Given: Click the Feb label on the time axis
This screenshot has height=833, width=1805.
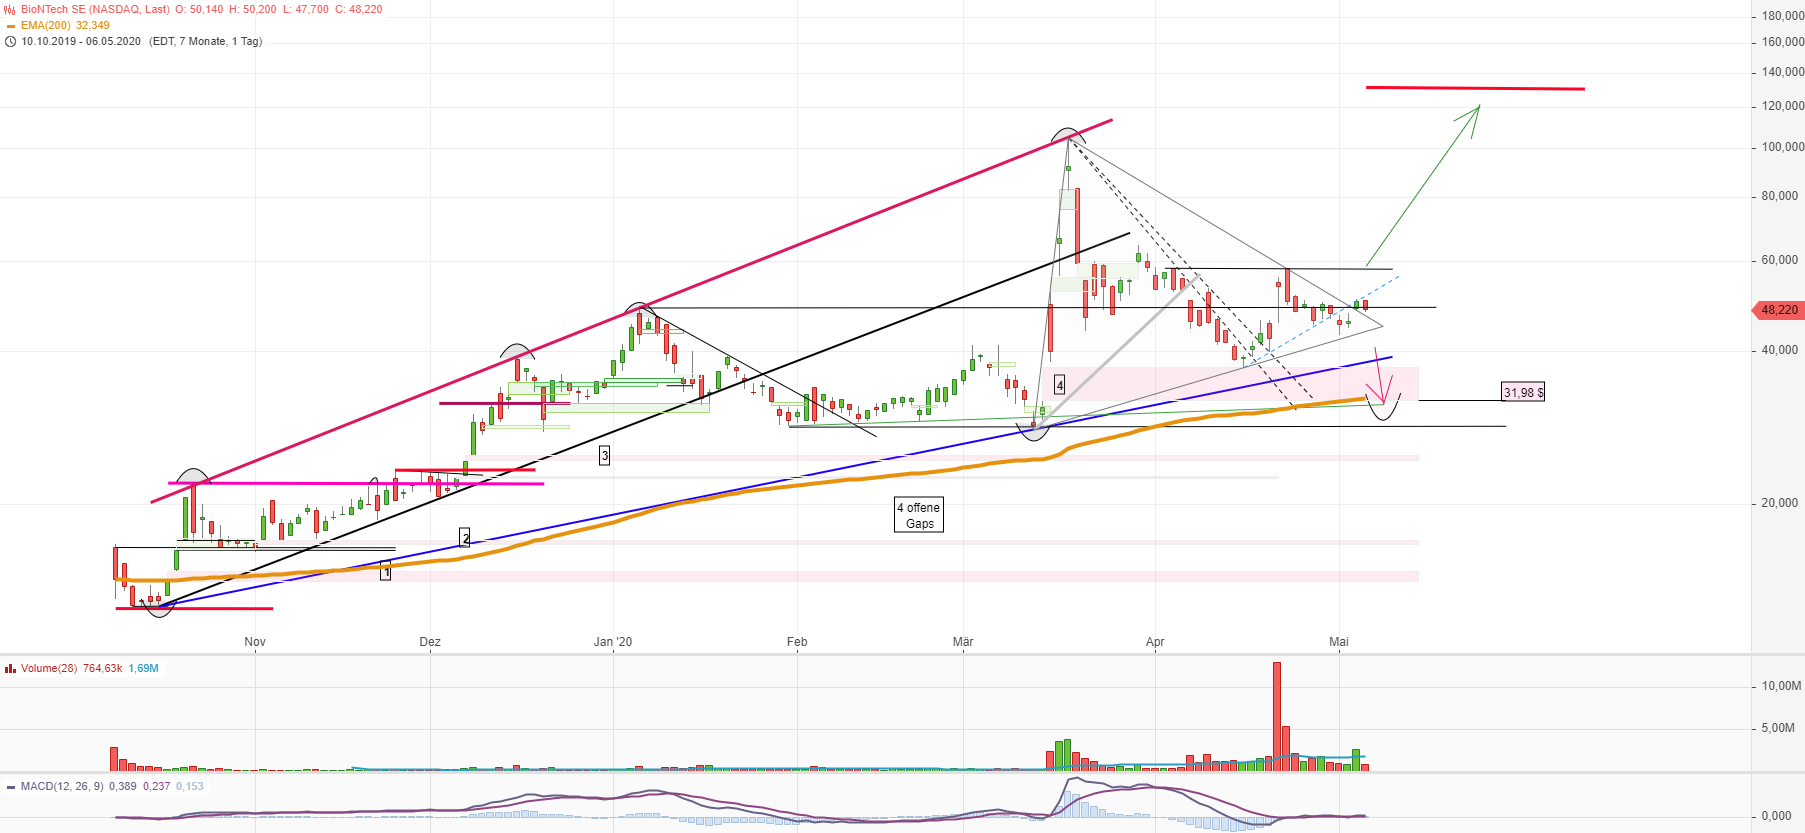Looking at the screenshot, I should tap(797, 642).
